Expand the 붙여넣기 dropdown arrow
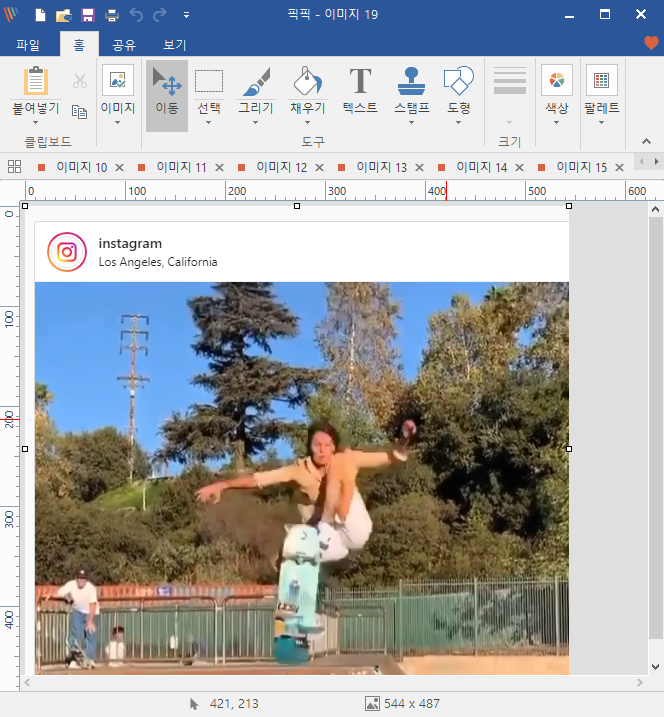 tap(36, 123)
